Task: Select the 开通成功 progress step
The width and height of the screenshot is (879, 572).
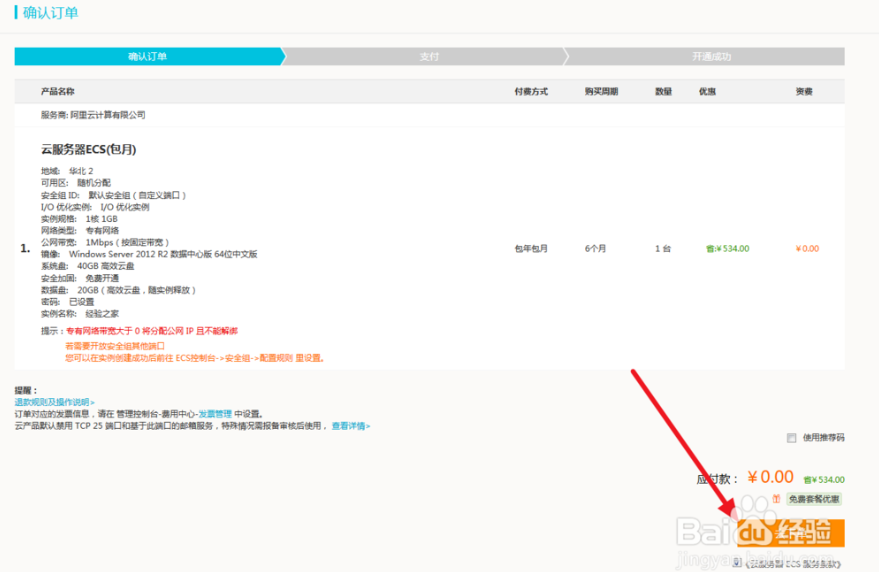Action: (x=711, y=57)
